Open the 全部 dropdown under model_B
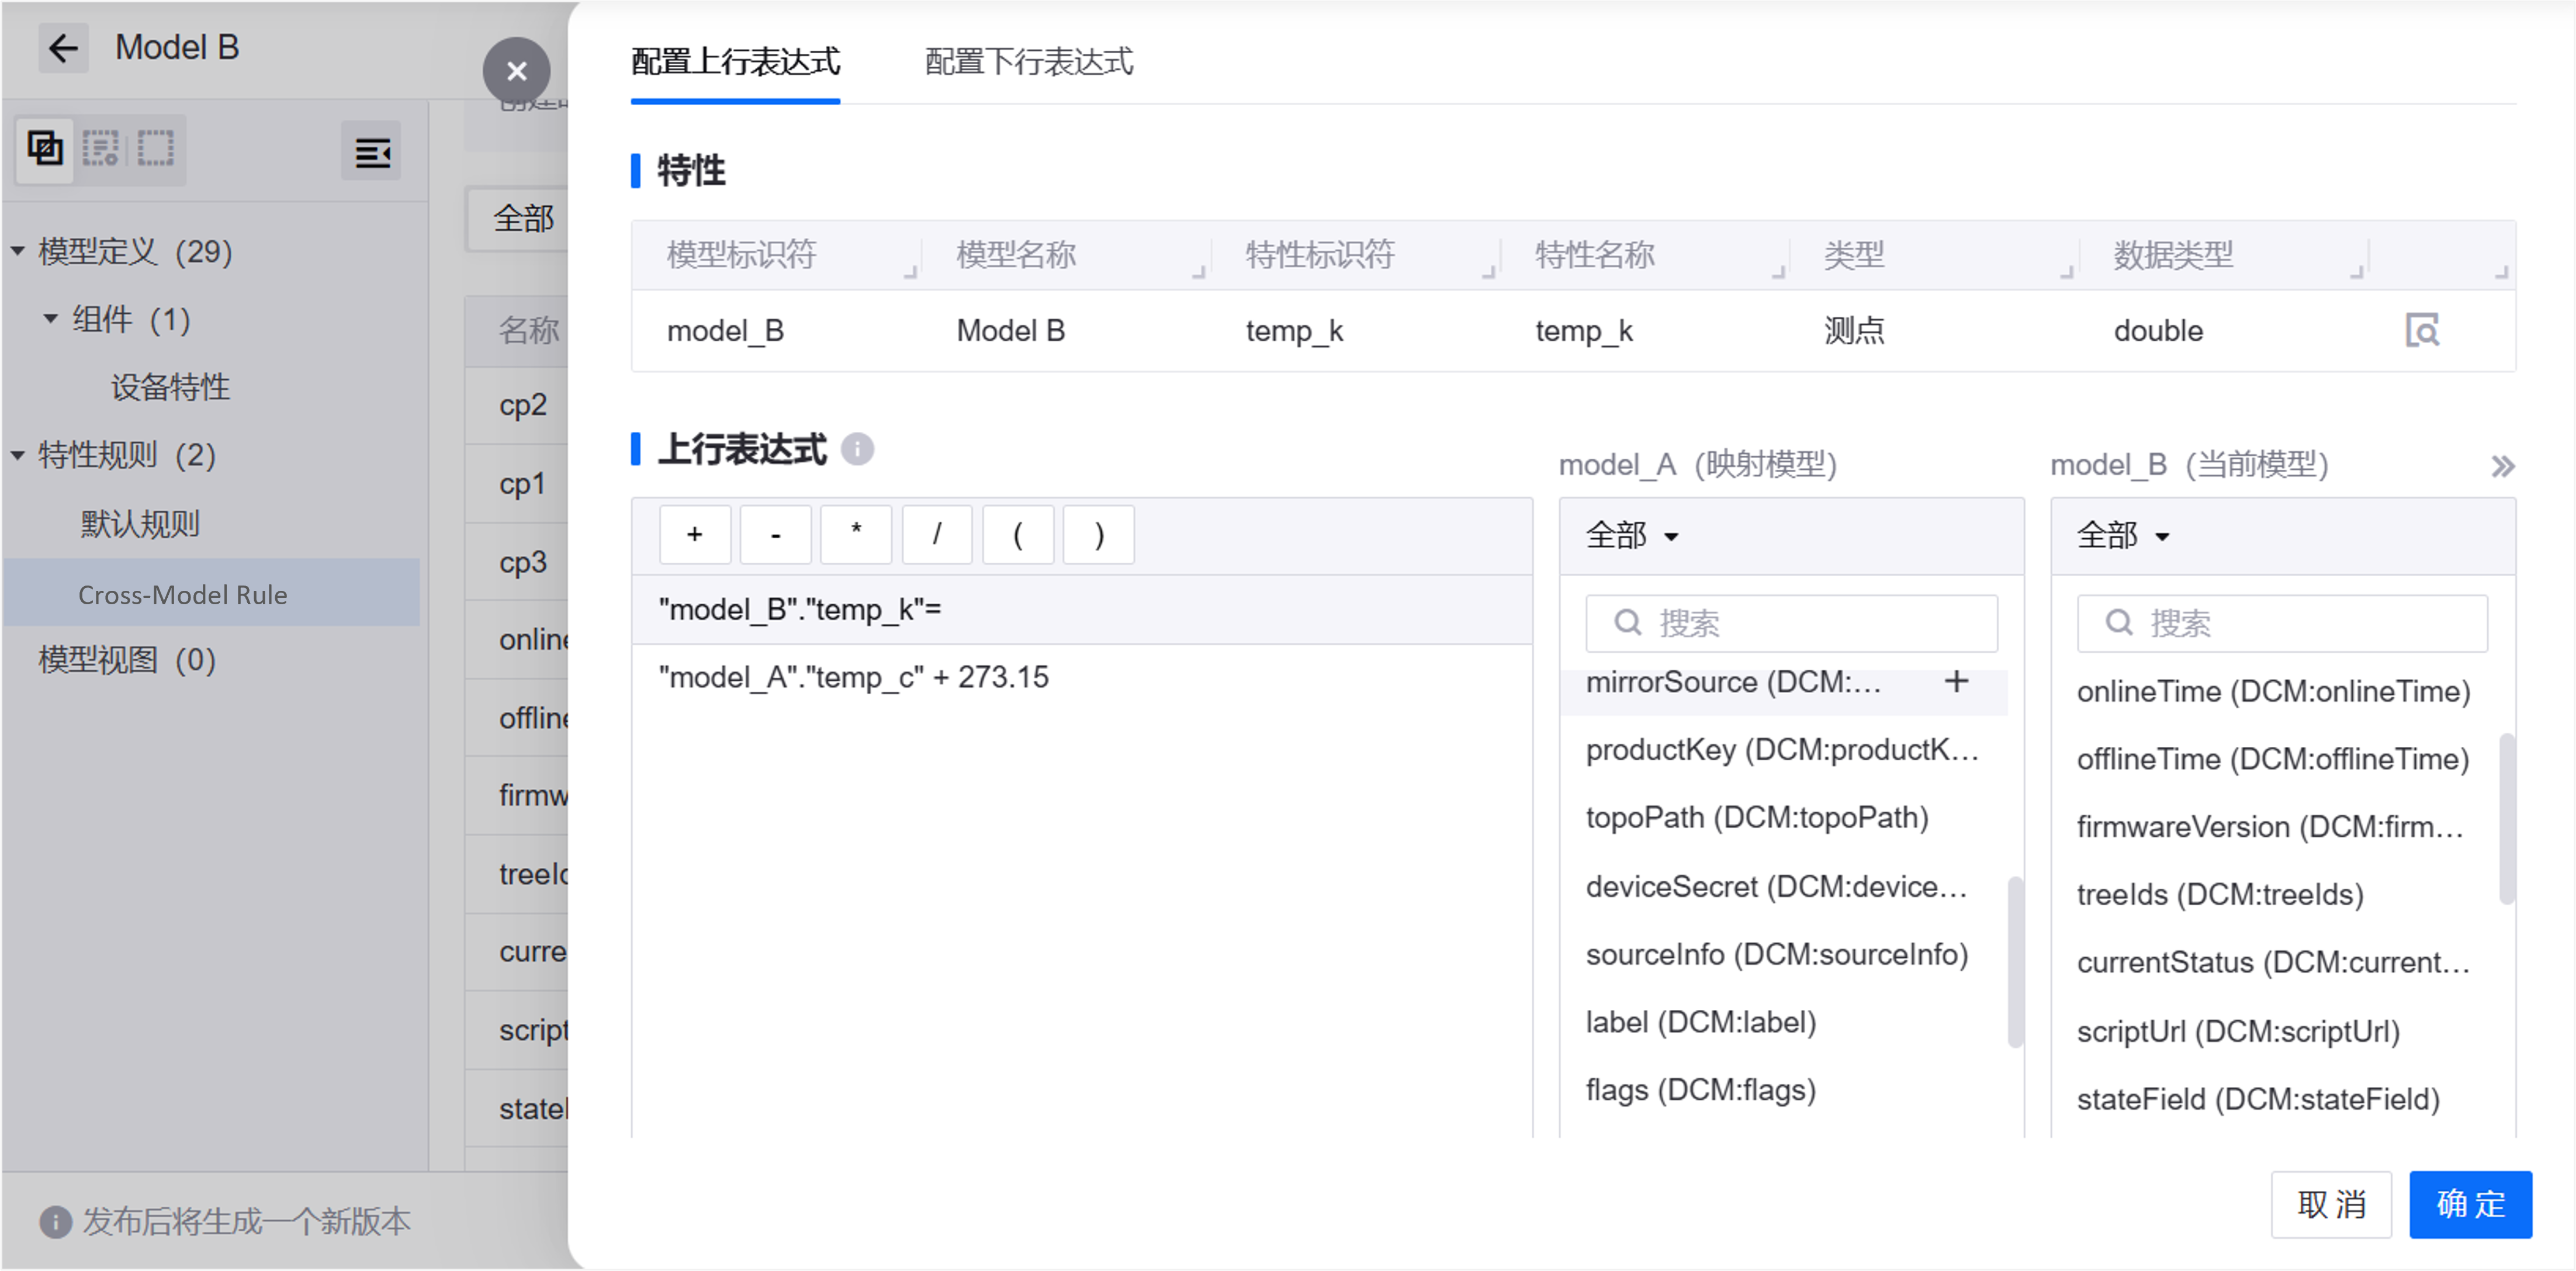Image resolution: width=2576 pixels, height=1271 pixels. [2122, 536]
